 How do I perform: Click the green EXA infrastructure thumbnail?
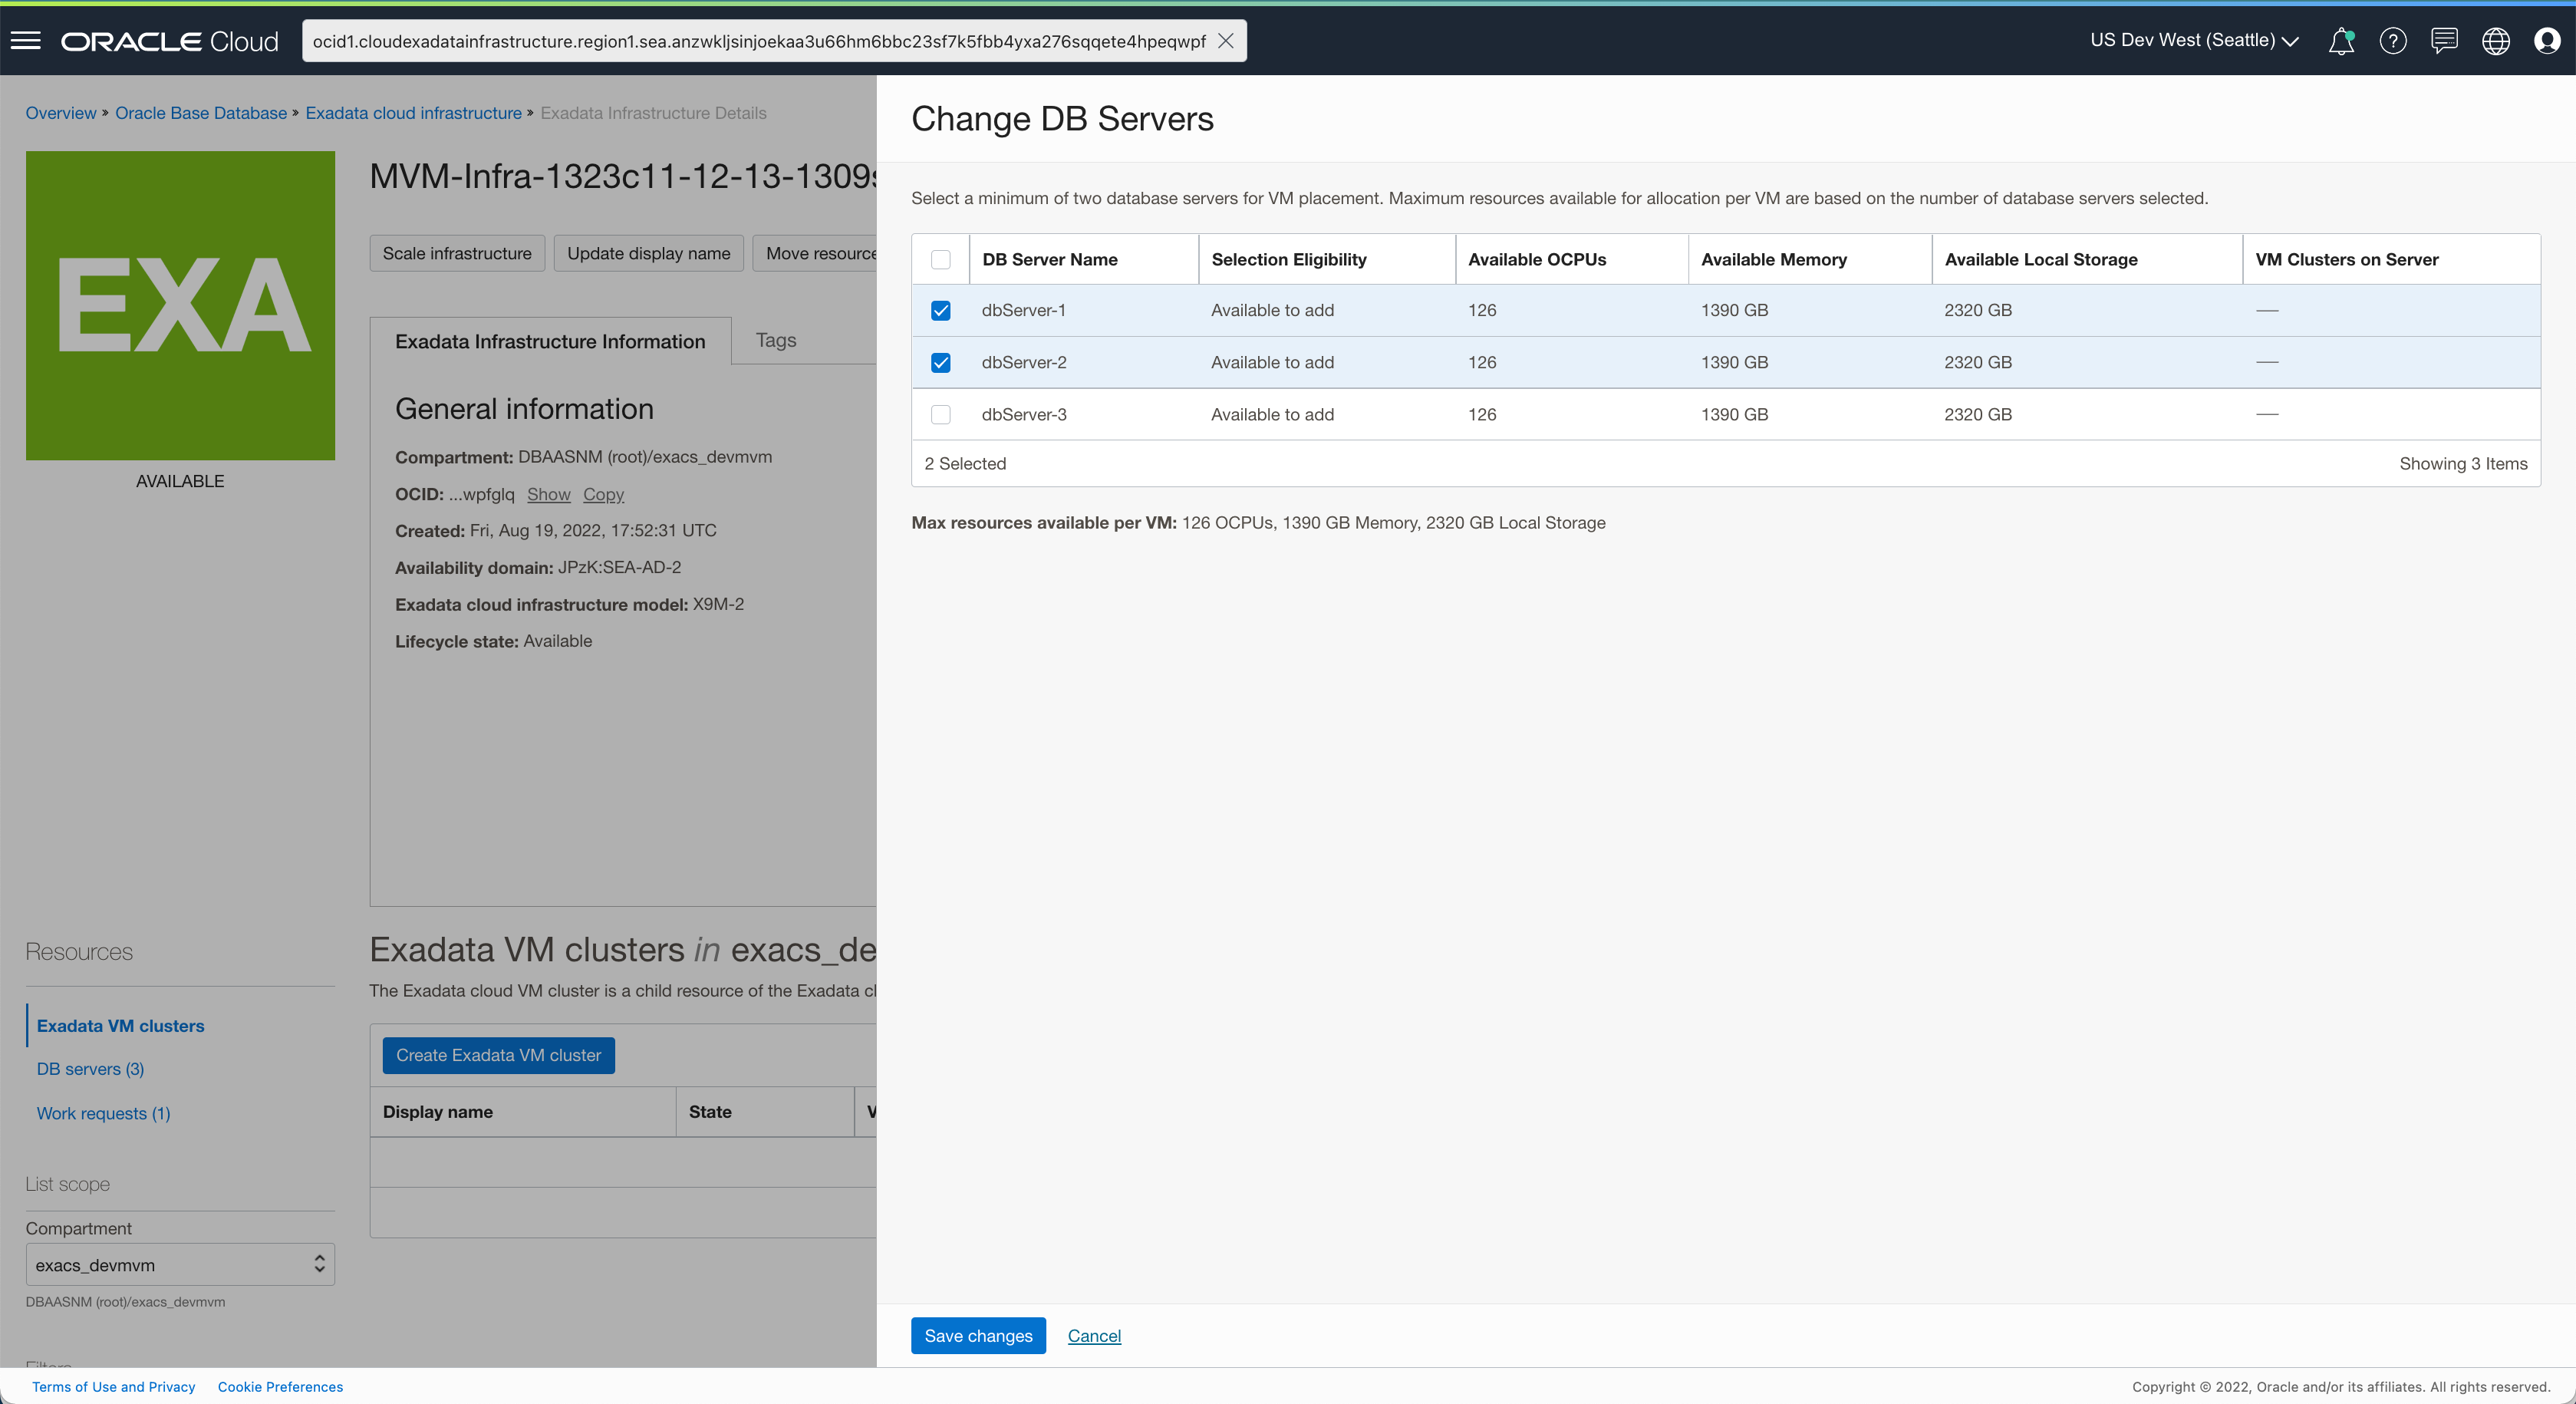coord(180,305)
